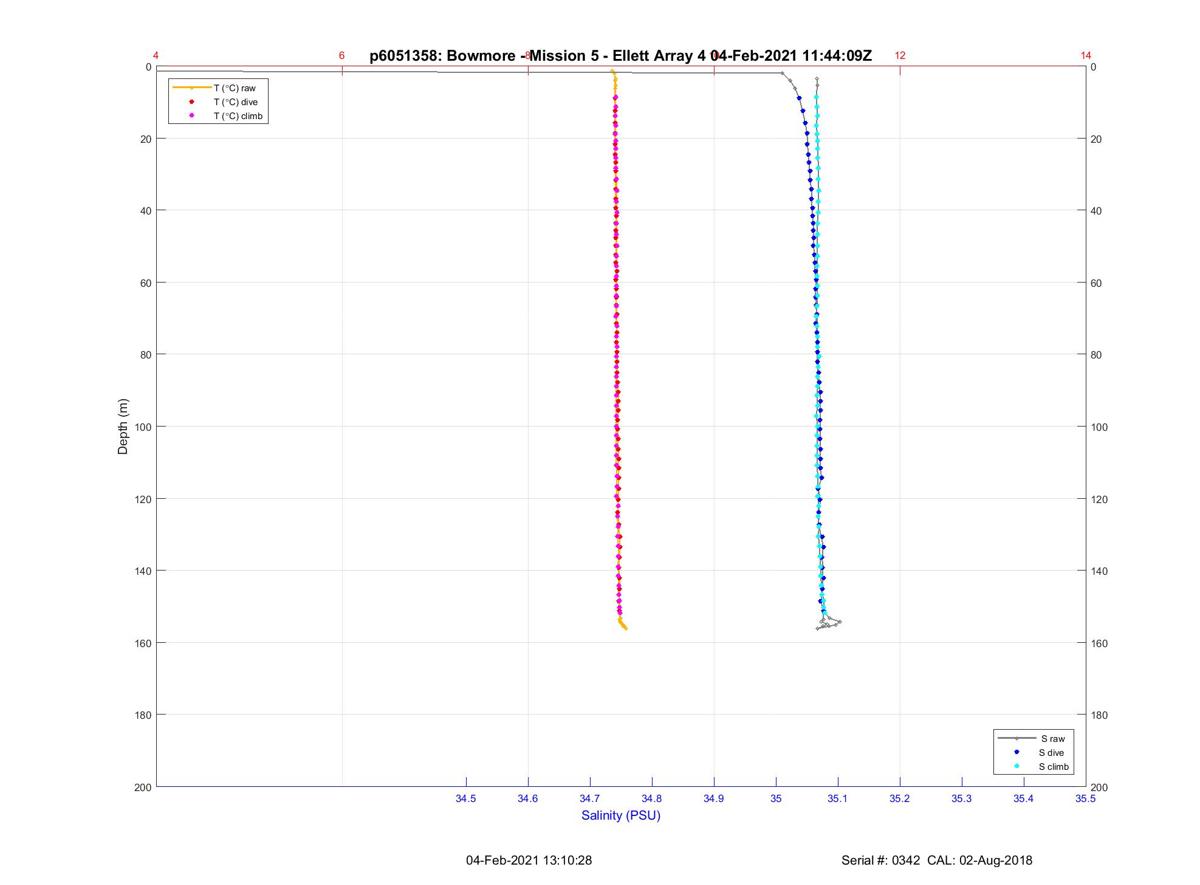This screenshot has width=1200, height=885.
Task: Click the 34.9 salinity tick label
Action: tap(714, 798)
